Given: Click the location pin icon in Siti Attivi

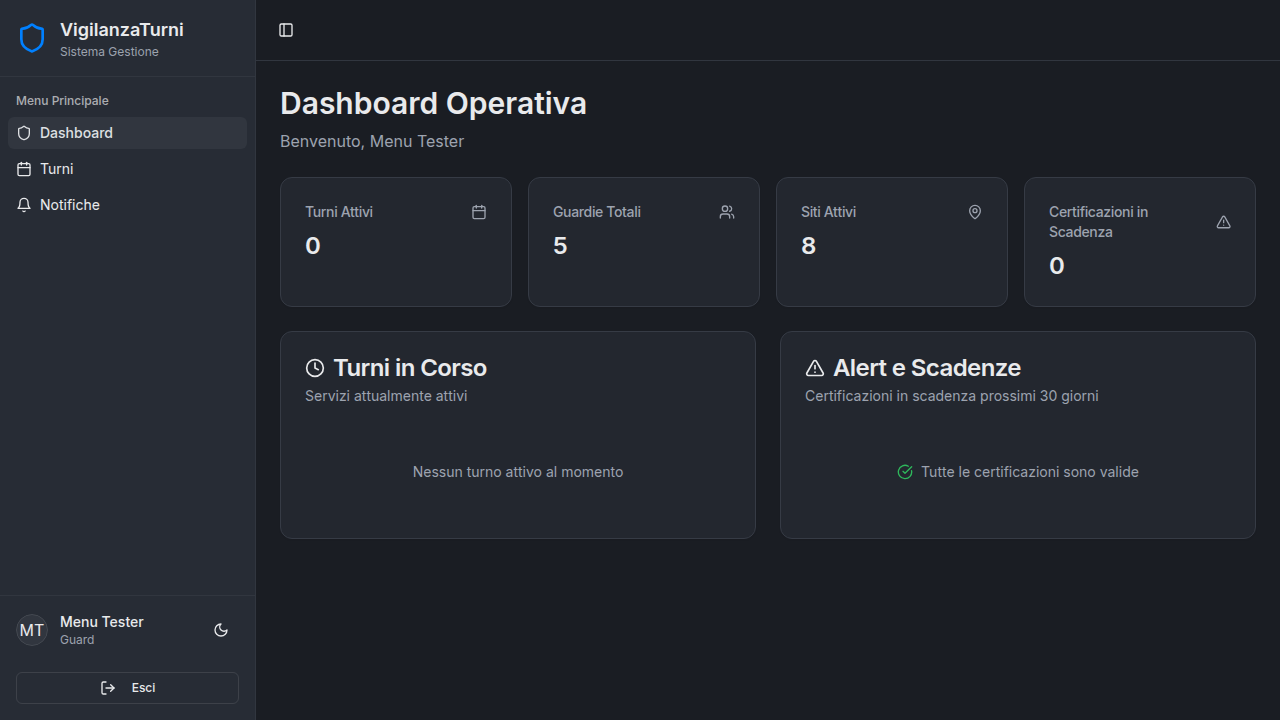Looking at the screenshot, I should point(975,212).
